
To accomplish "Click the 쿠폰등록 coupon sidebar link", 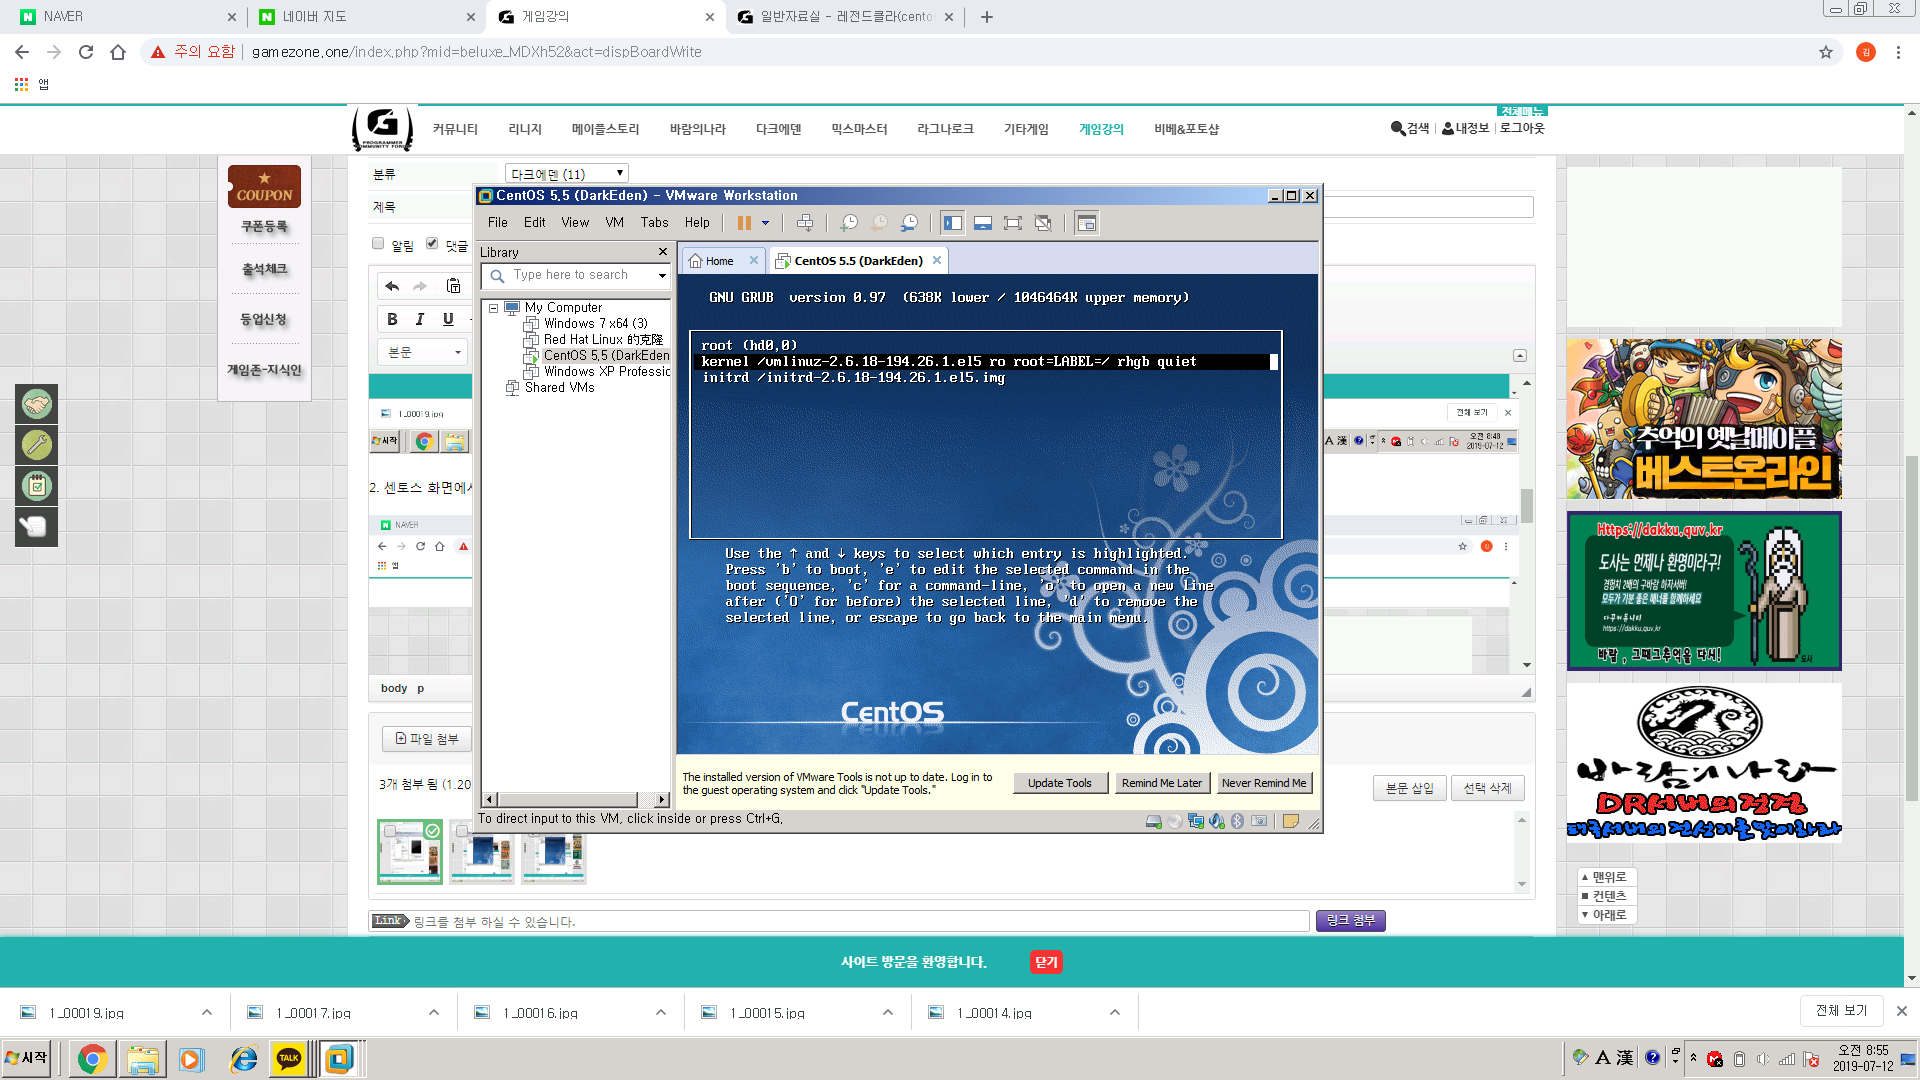I will tap(264, 227).
